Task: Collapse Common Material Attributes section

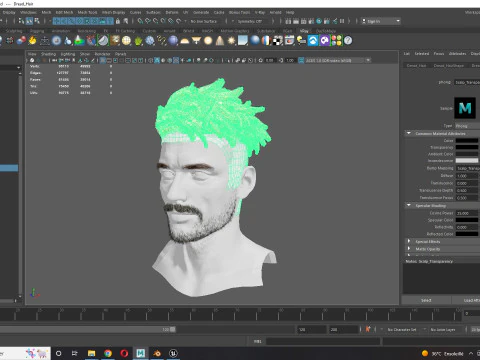Action: 409,133
